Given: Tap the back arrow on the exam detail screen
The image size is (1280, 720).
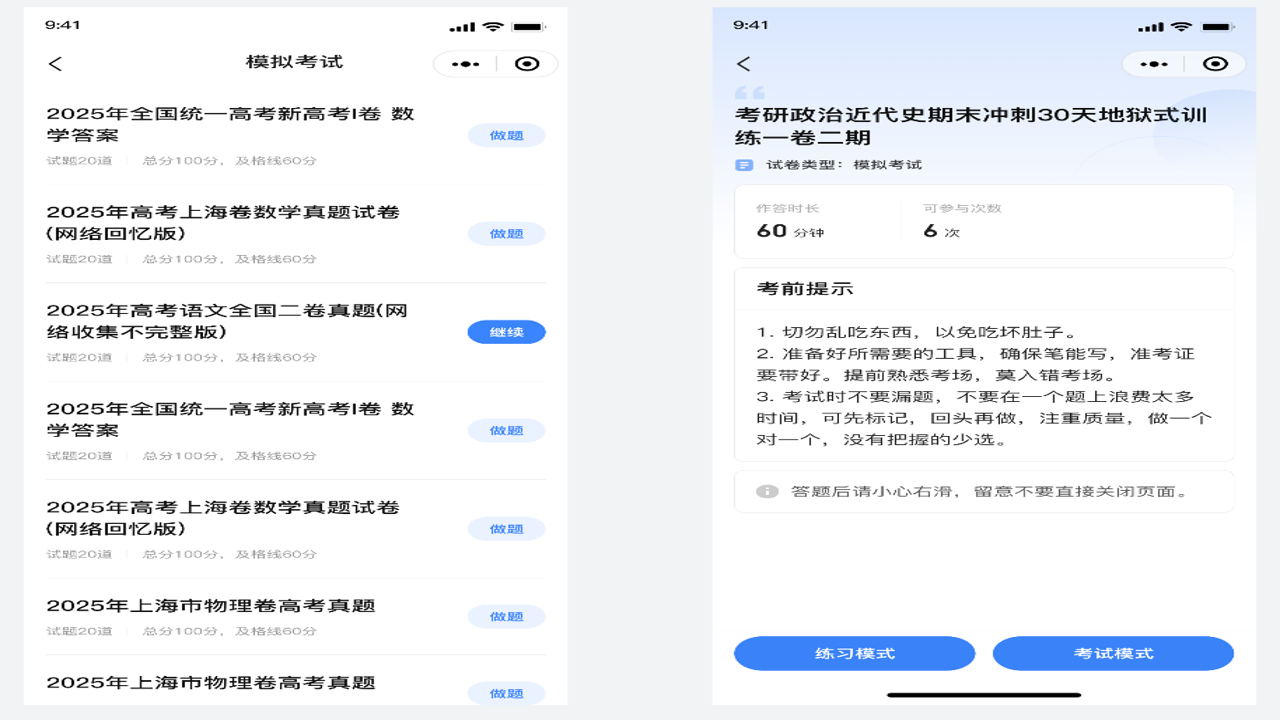Looking at the screenshot, I should (x=743, y=64).
